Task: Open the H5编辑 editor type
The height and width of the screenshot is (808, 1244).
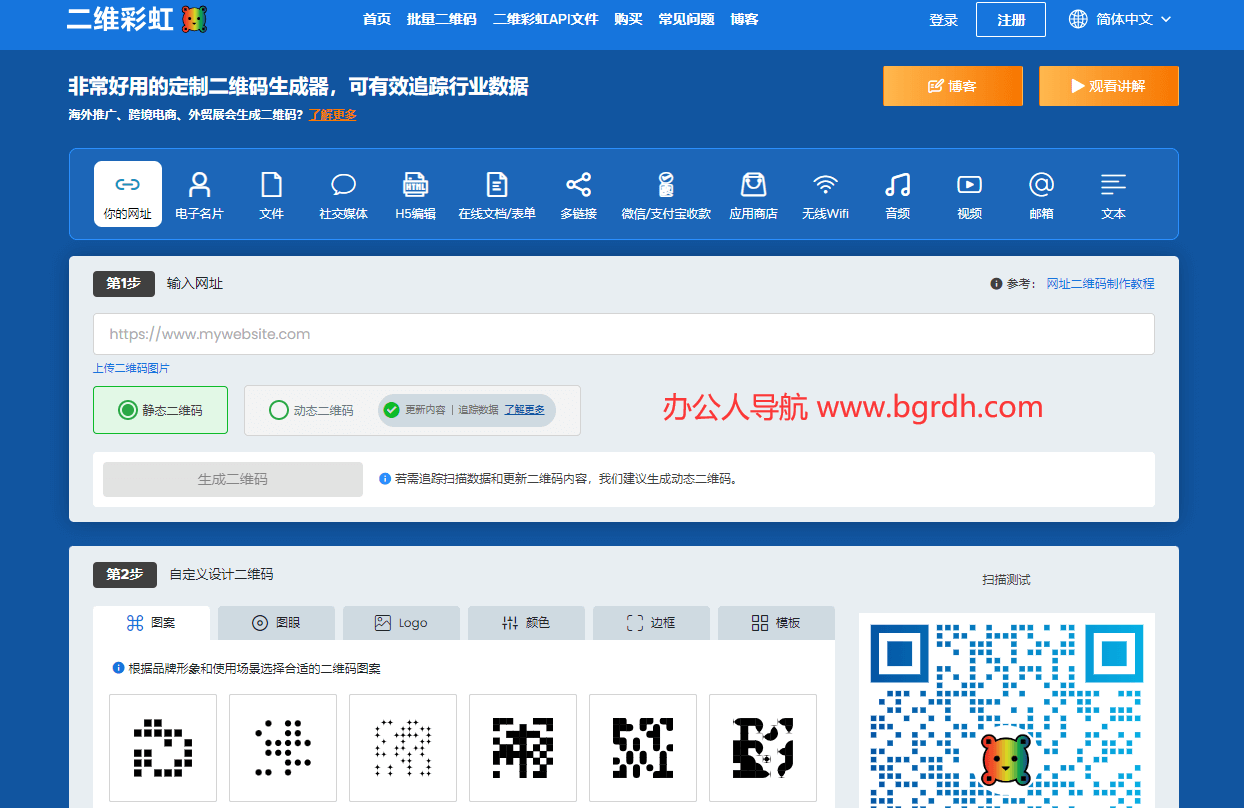Action: (x=415, y=195)
